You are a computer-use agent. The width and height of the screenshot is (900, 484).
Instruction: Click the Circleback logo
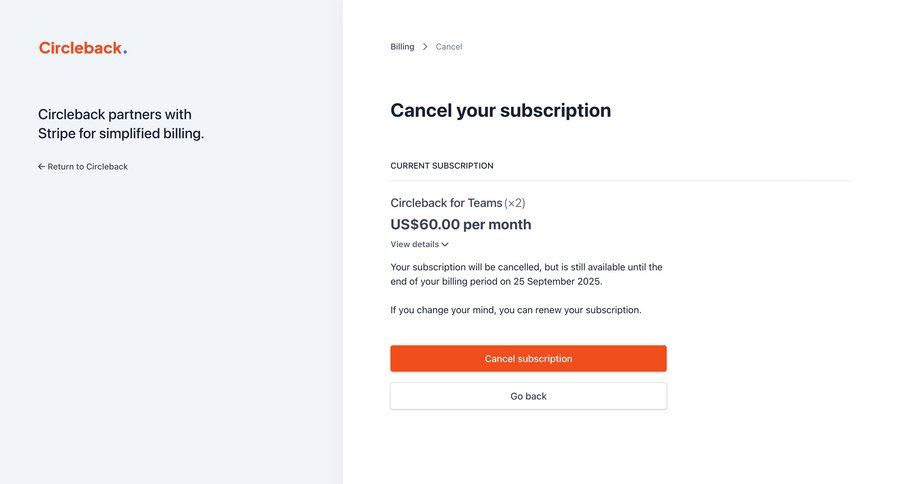point(81,48)
